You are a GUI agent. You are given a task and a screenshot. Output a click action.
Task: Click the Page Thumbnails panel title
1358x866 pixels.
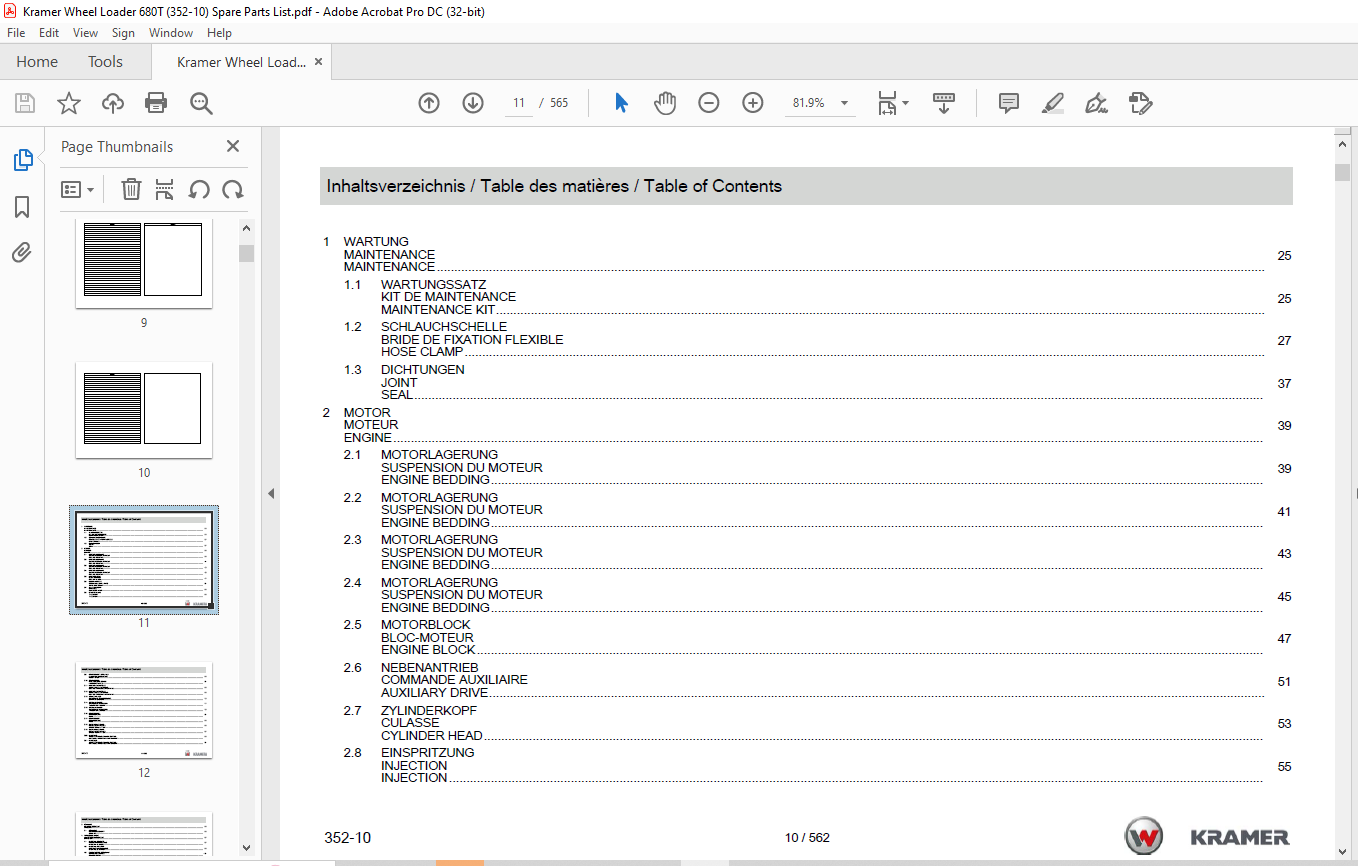click(117, 146)
